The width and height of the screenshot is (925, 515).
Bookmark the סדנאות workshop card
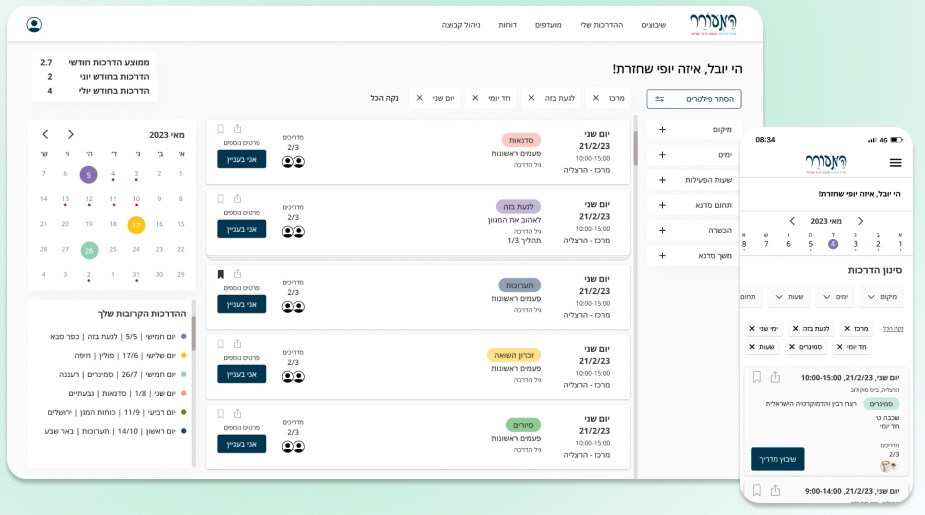221,129
